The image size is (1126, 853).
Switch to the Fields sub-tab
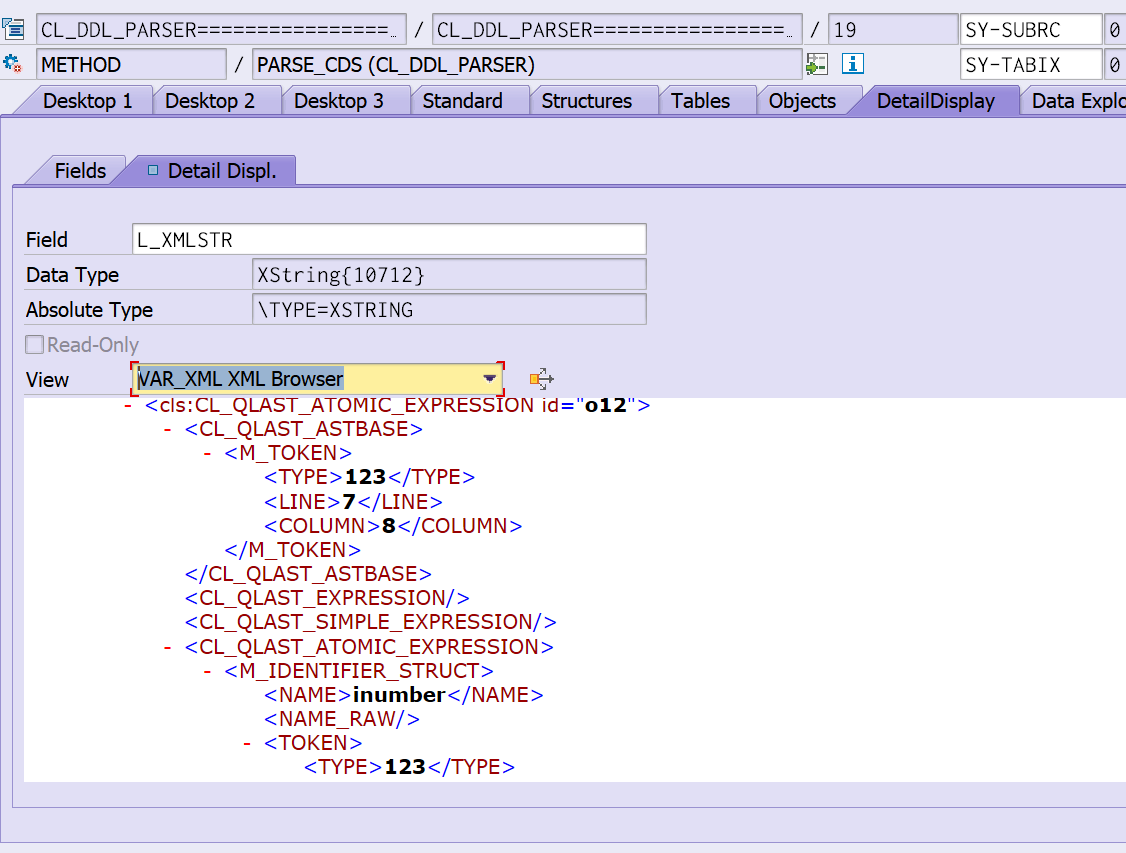pyautogui.click(x=80, y=171)
